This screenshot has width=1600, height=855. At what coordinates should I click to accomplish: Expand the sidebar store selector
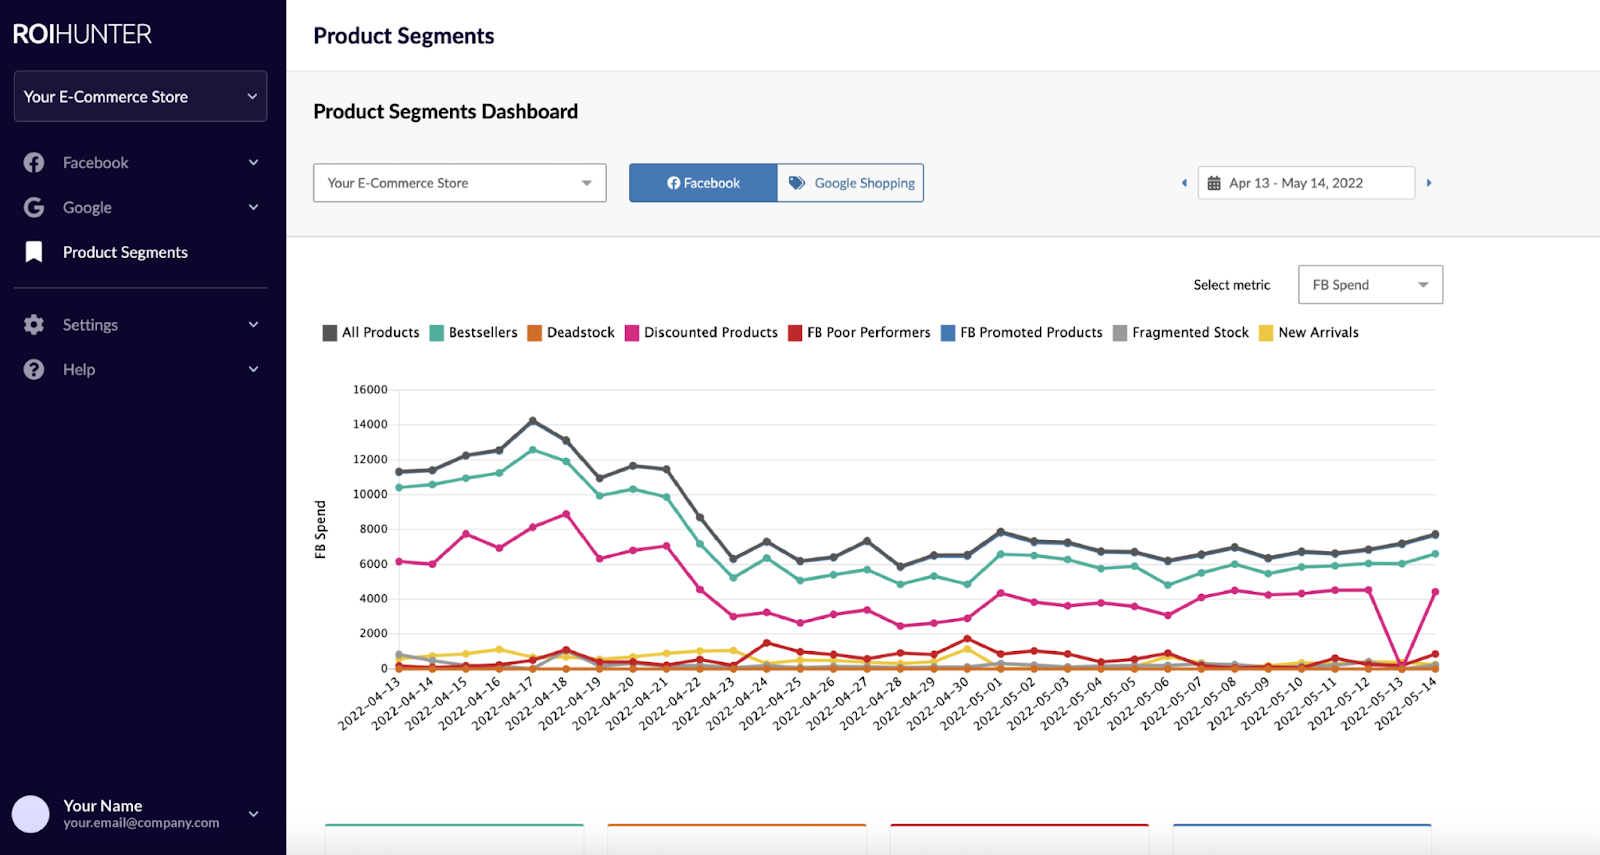pyautogui.click(x=140, y=97)
